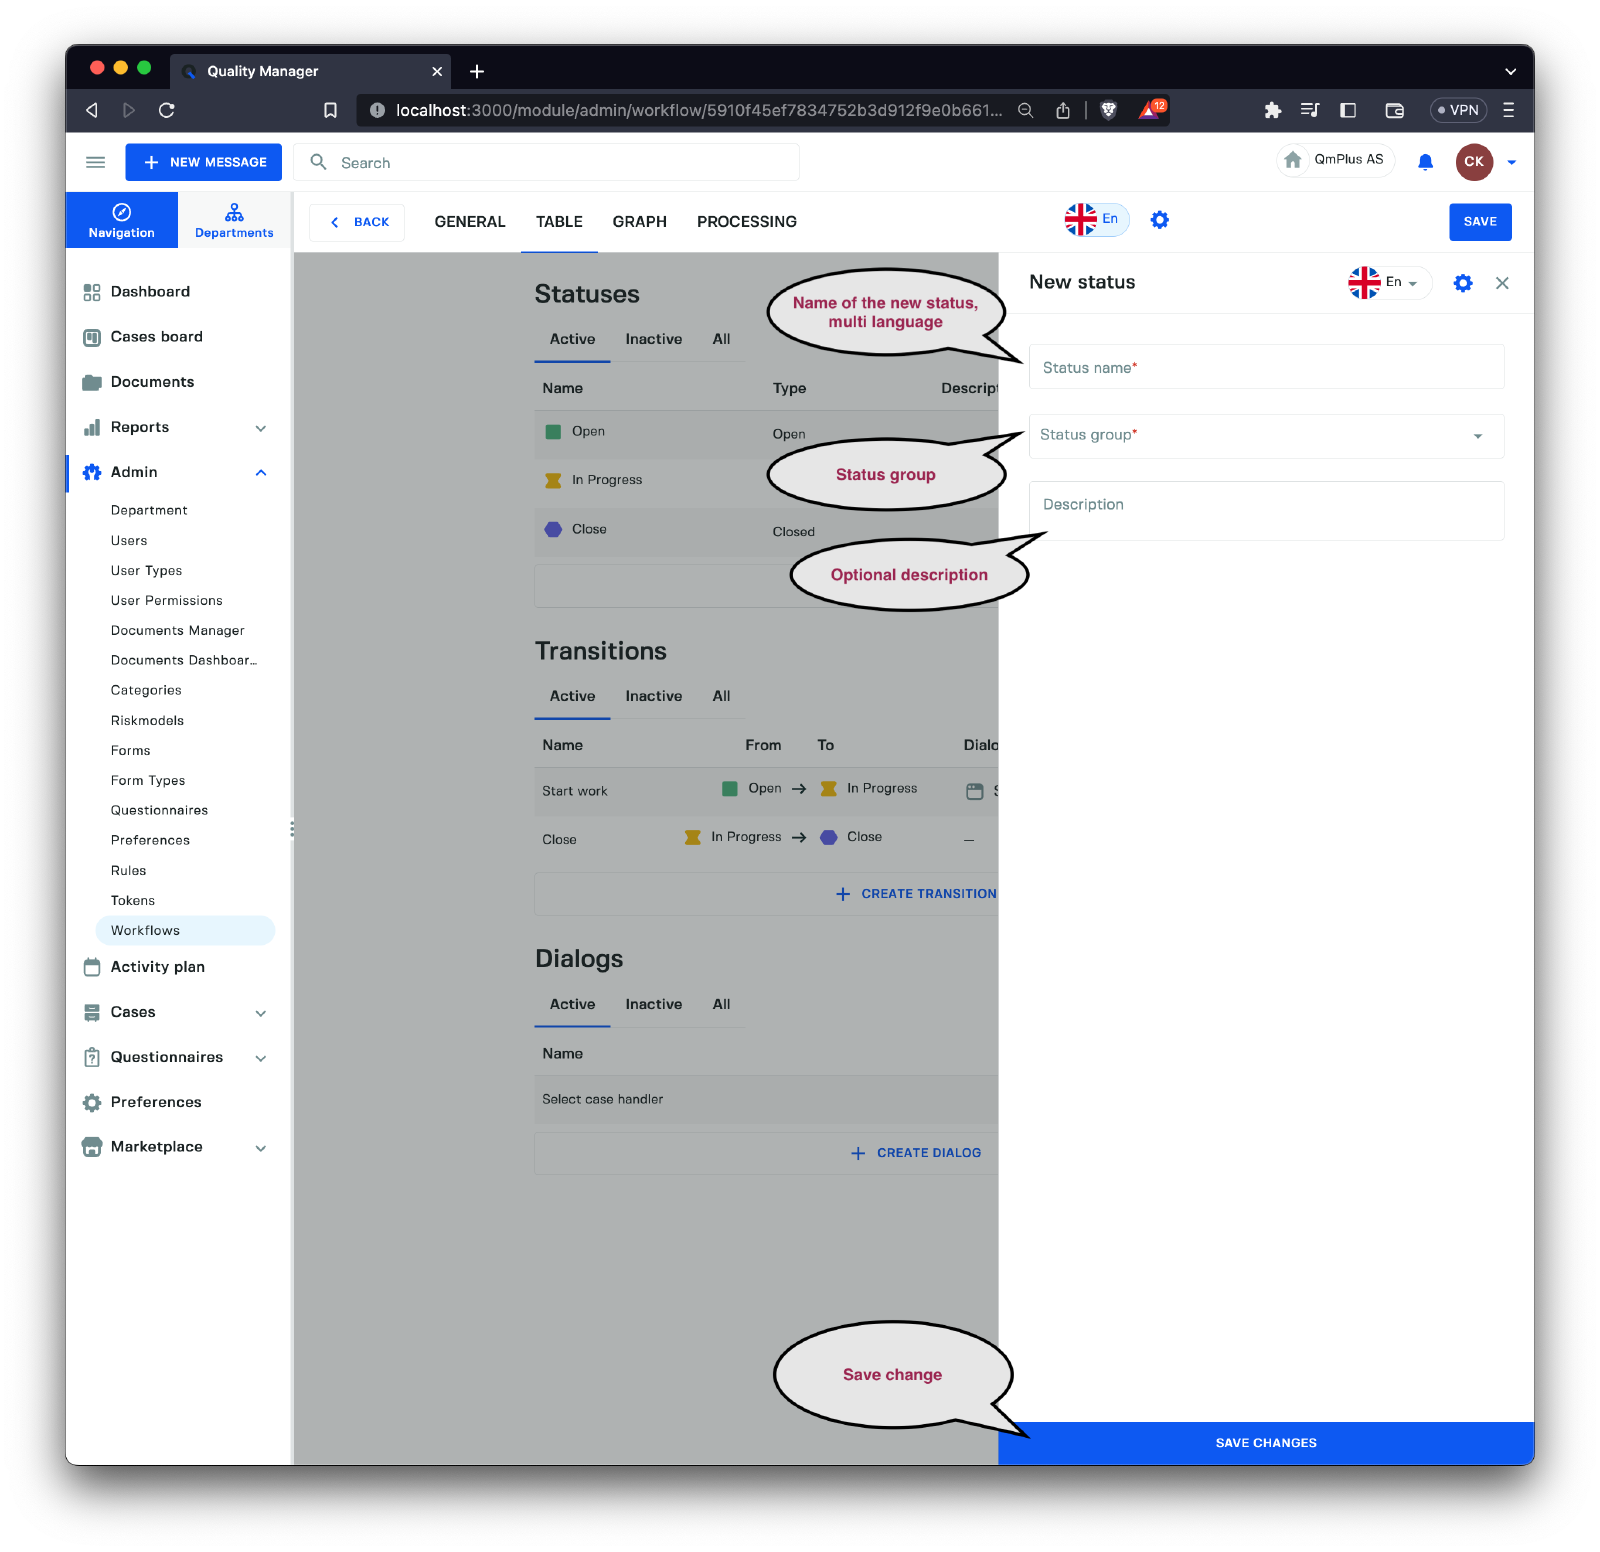The image size is (1600, 1552).
Task: Click the notifications bell icon
Action: [1425, 162]
